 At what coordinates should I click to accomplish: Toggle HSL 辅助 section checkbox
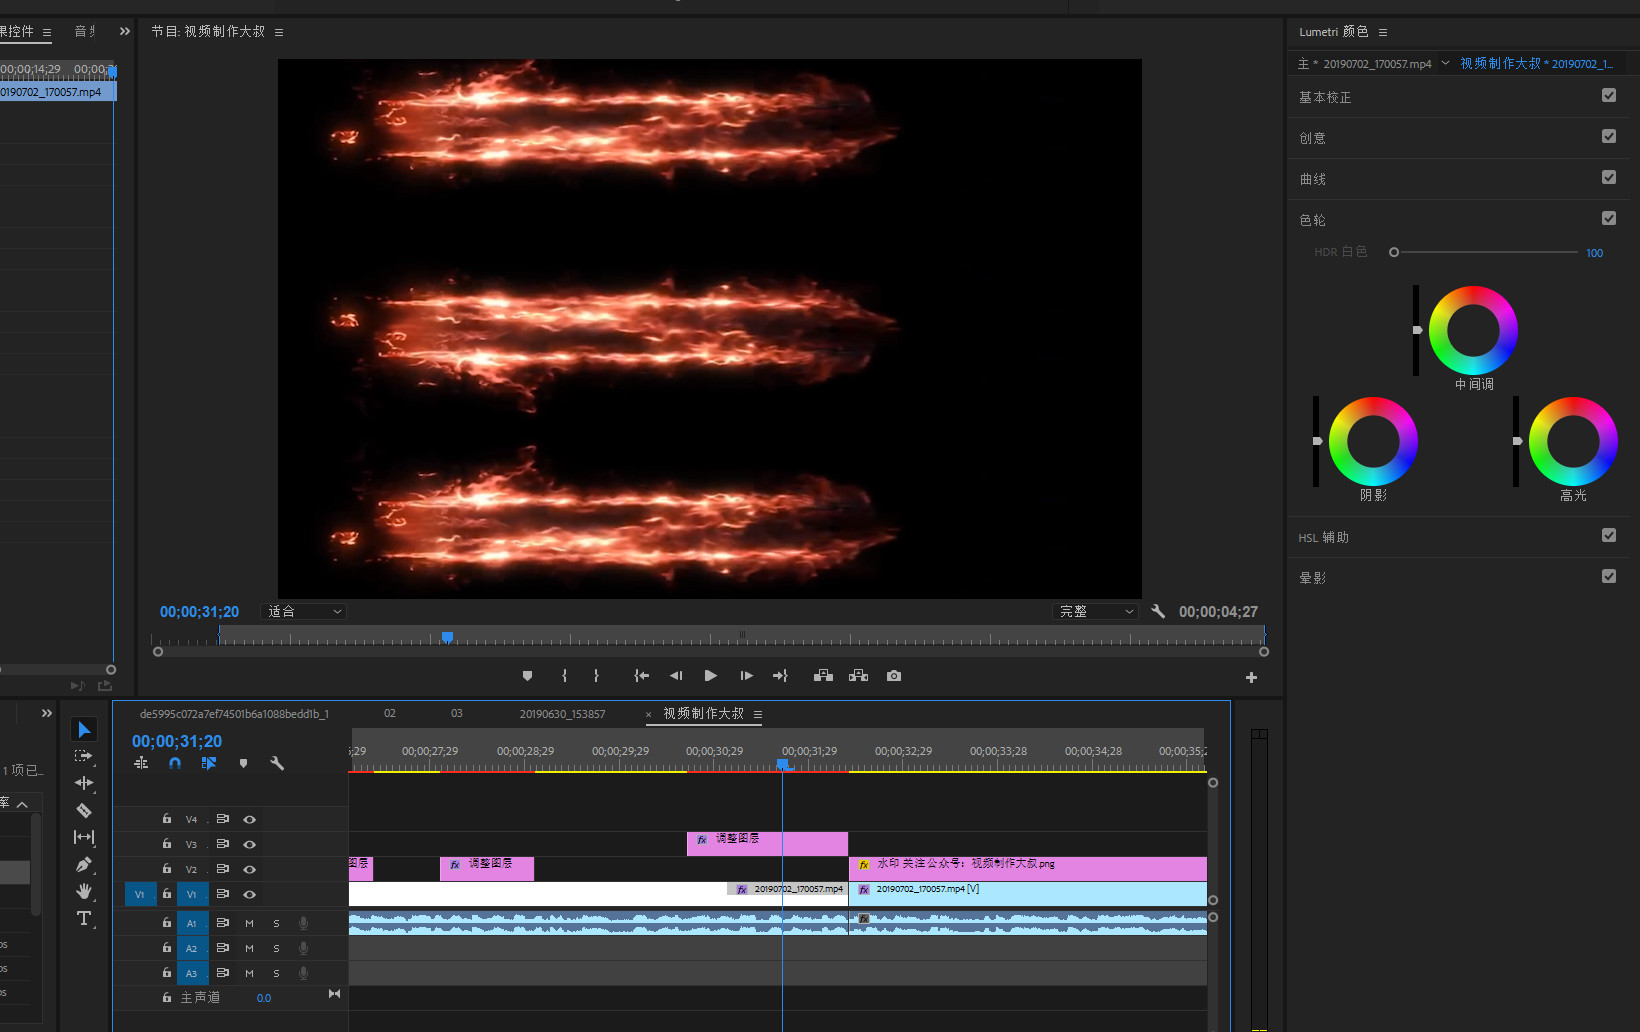click(1609, 535)
